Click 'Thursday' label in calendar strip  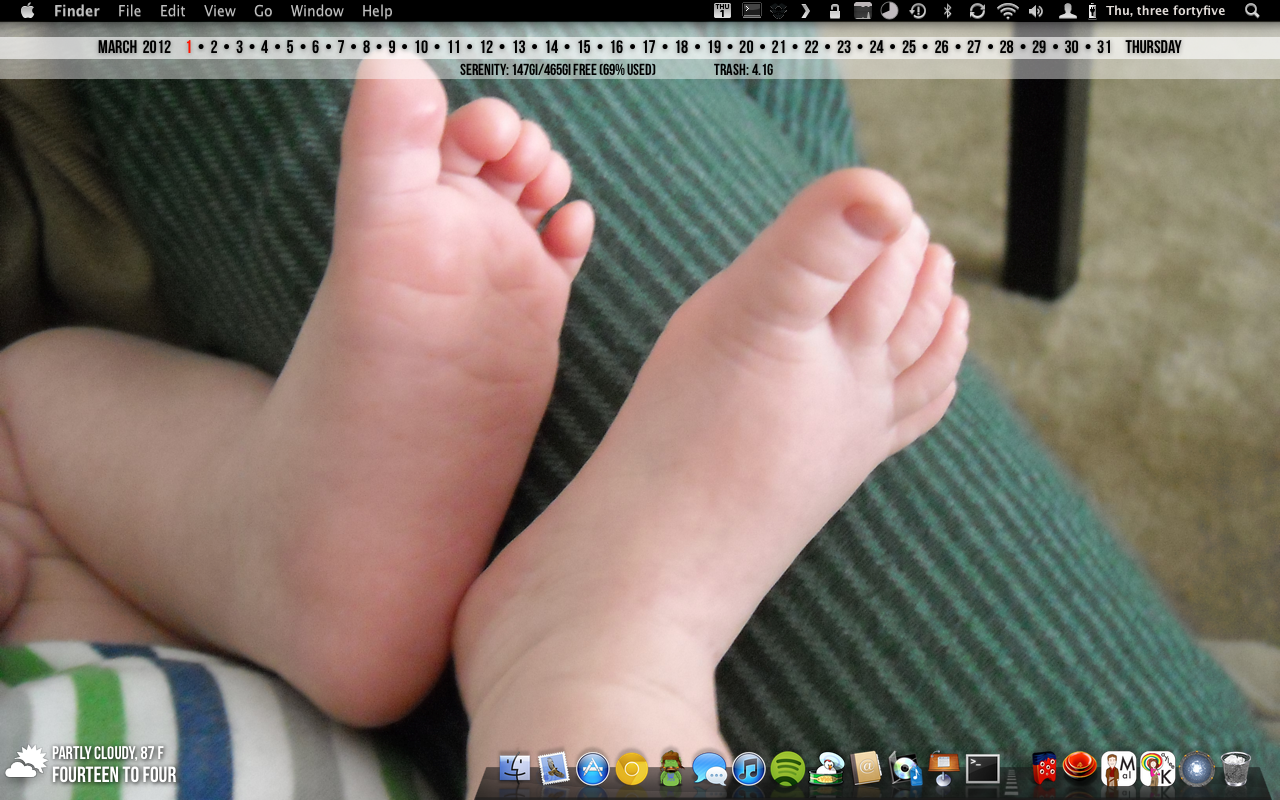(1153, 47)
